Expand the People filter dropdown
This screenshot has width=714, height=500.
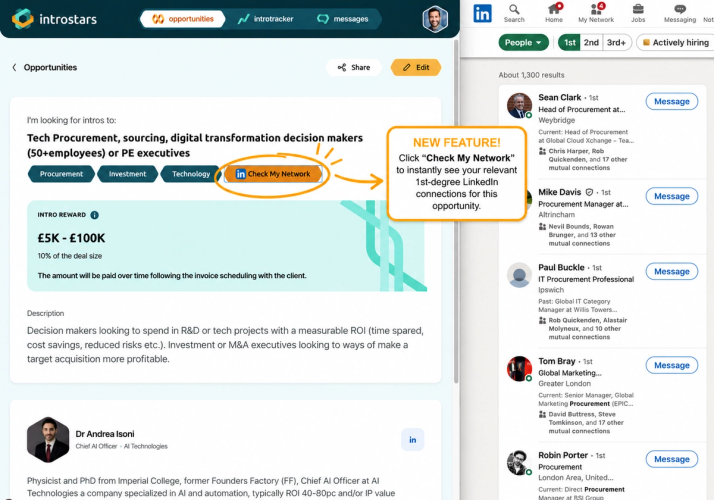coord(523,42)
